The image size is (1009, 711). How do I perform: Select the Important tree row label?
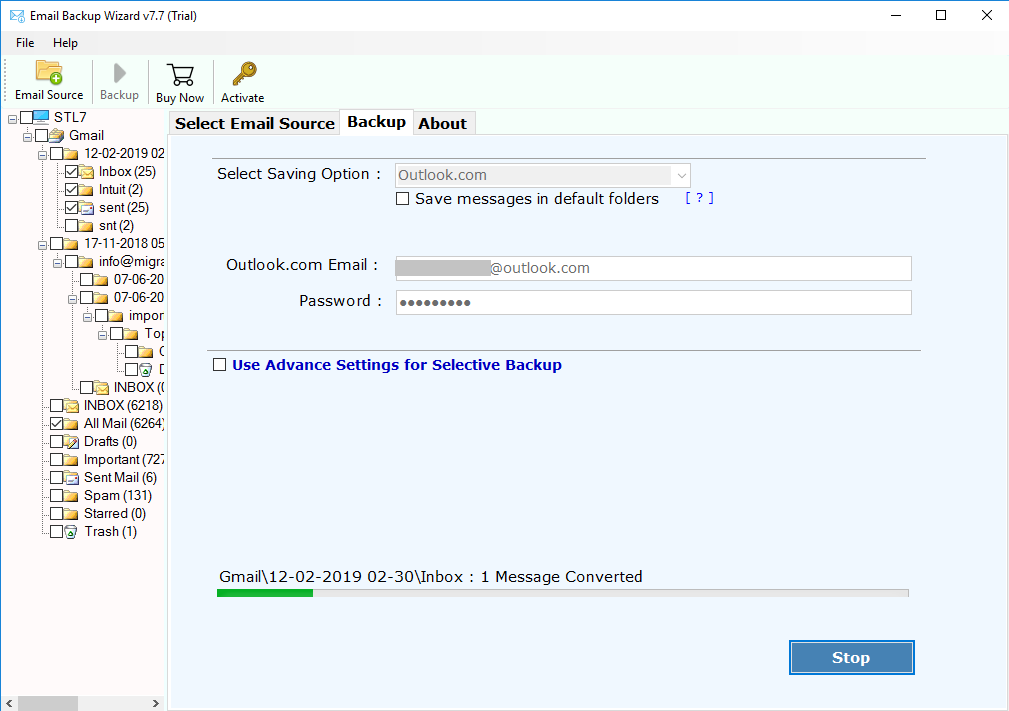click(124, 459)
